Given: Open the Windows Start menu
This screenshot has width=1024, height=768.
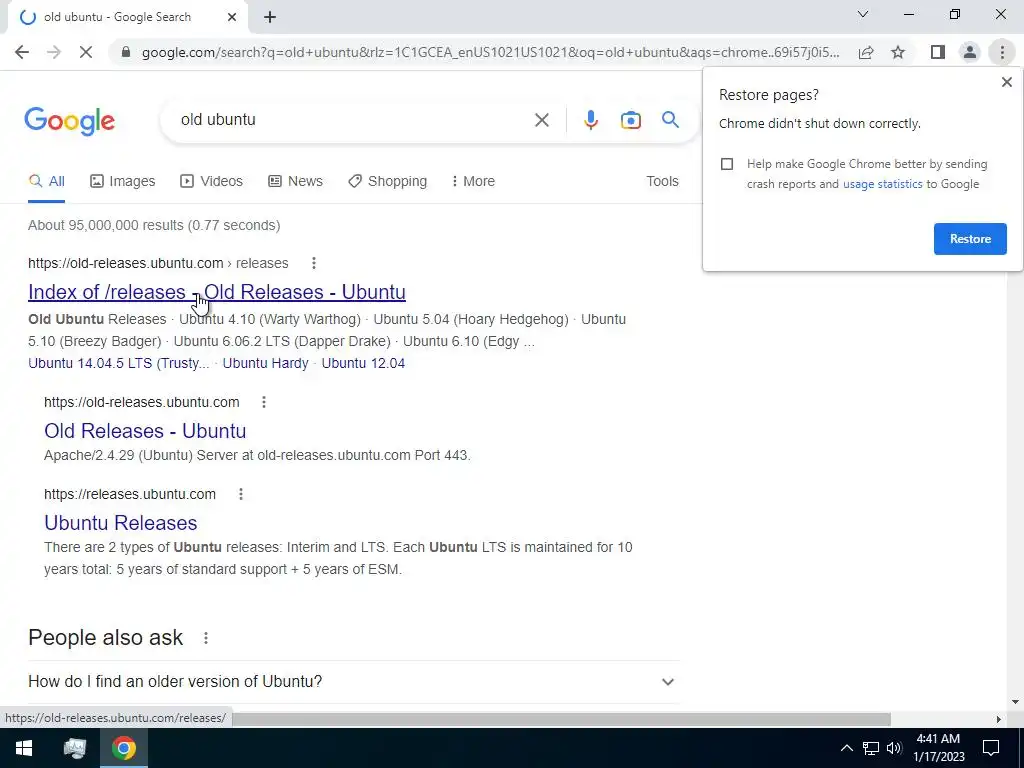Looking at the screenshot, I should tap(24, 748).
